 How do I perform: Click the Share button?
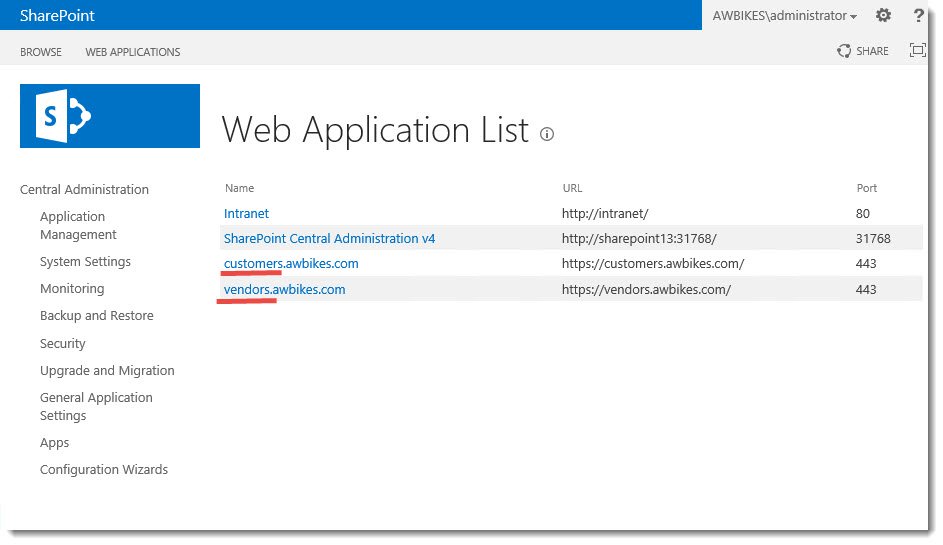[862, 51]
